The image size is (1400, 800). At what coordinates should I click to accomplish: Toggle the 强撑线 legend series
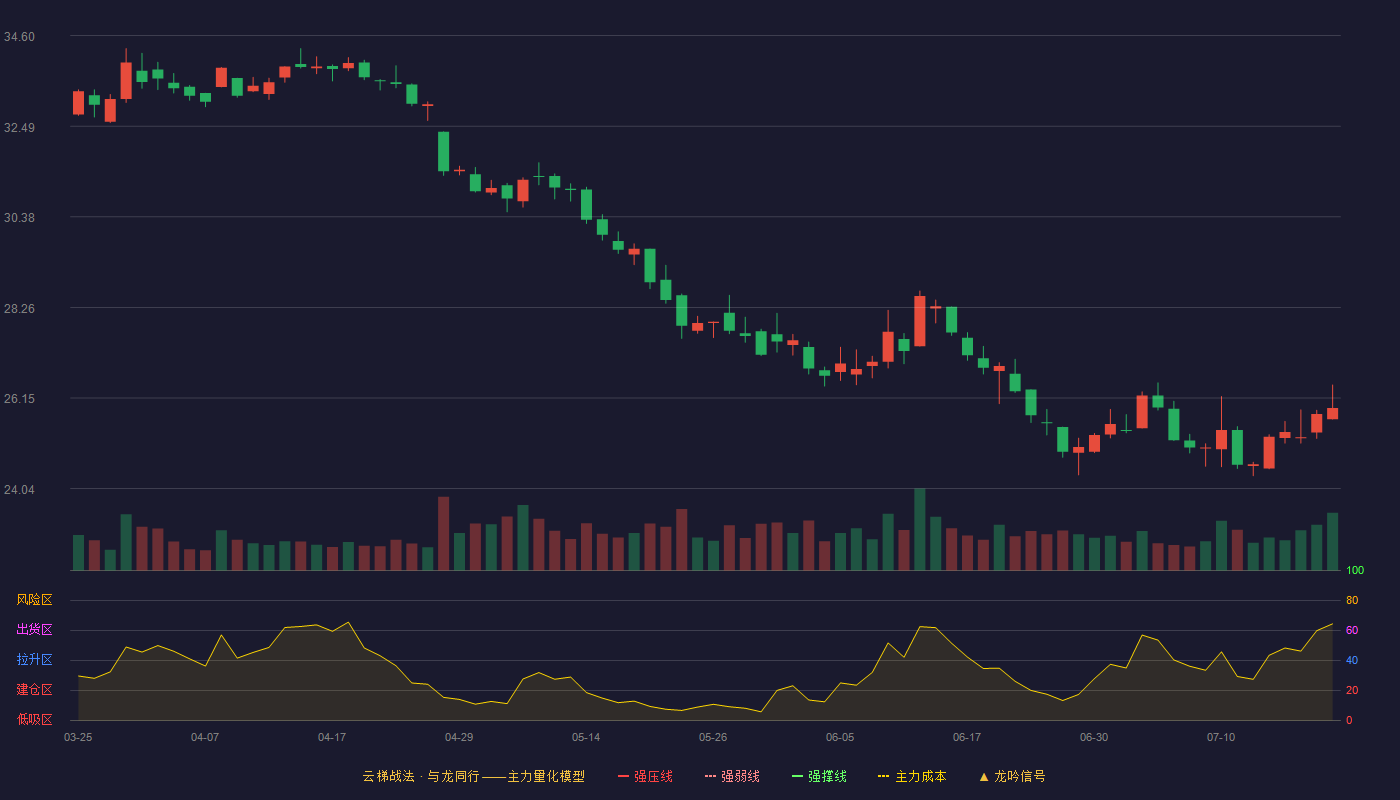pos(819,776)
